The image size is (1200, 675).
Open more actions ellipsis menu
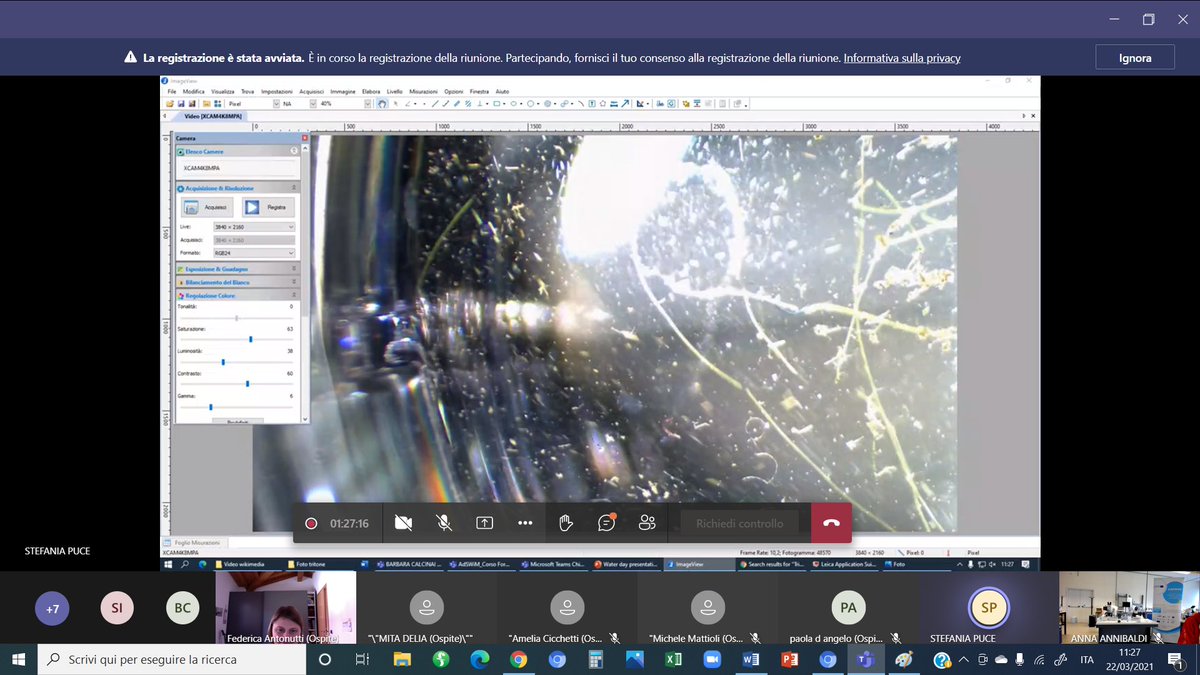pyautogui.click(x=525, y=523)
